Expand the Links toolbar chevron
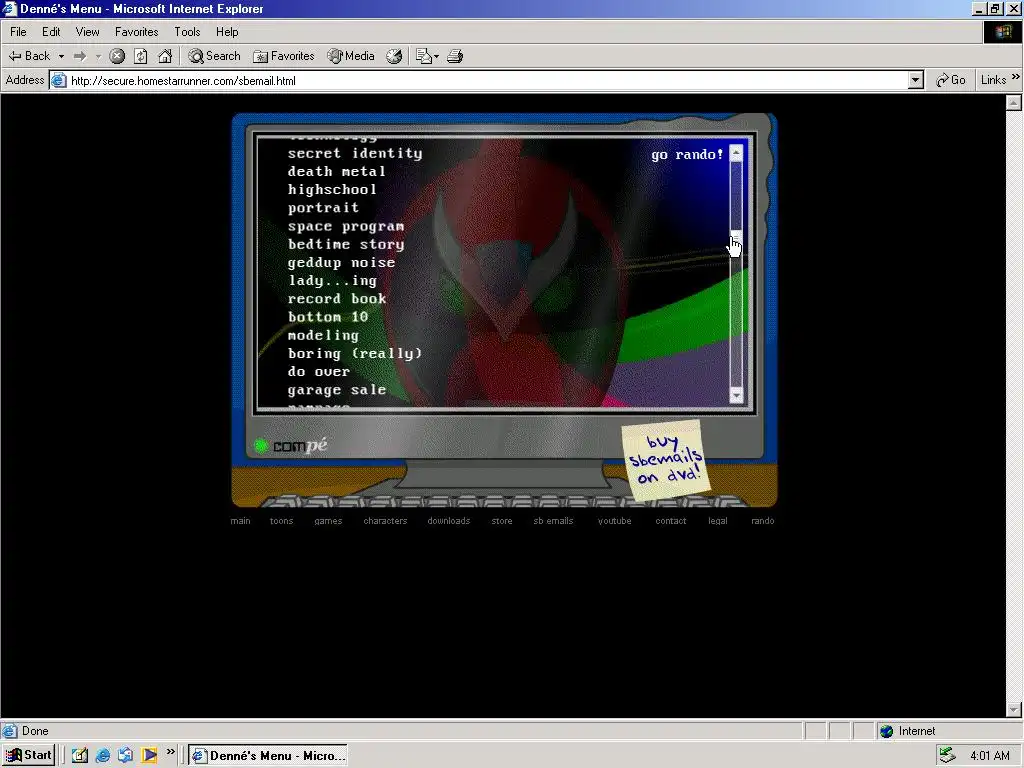The image size is (1024, 768). pyautogui.click(x=1016, y=77)
